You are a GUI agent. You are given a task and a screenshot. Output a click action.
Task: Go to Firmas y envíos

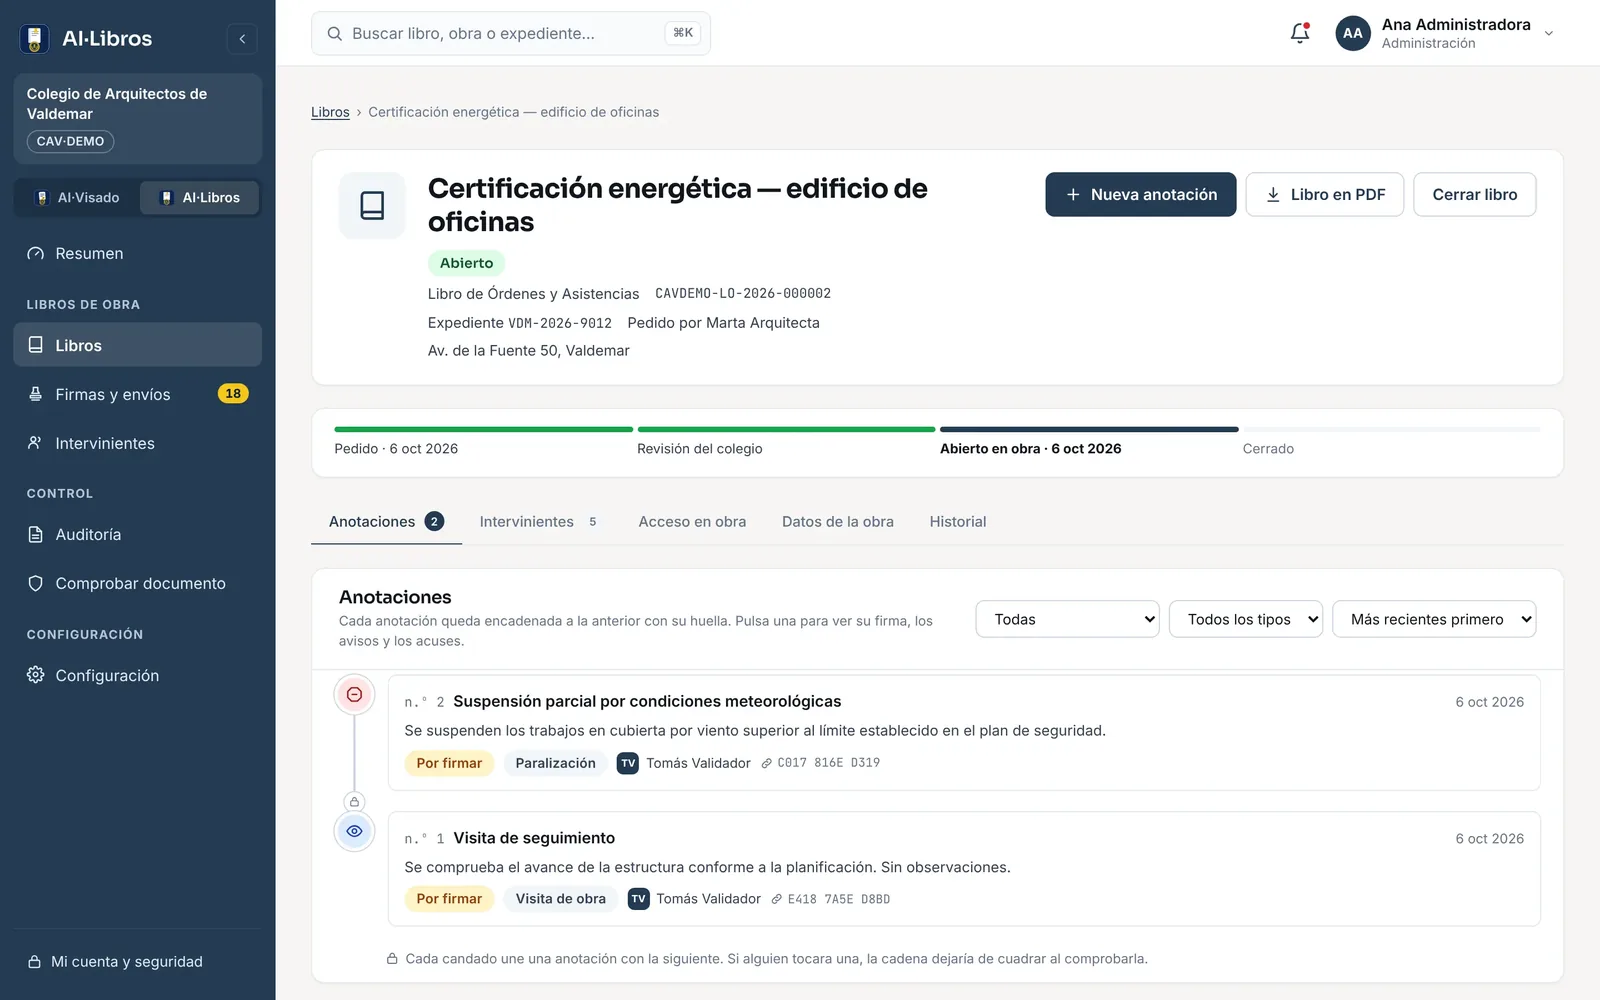138,394
